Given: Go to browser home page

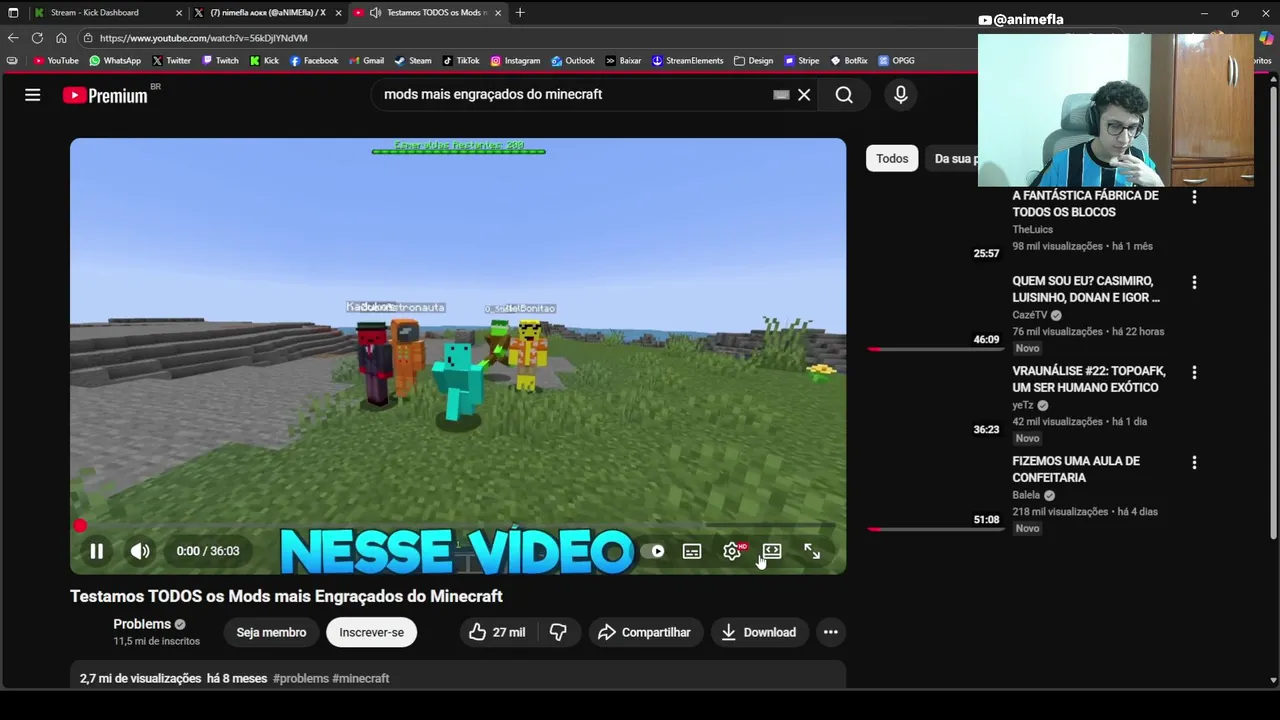Looking at the screenshot, I should coord(61,38).
